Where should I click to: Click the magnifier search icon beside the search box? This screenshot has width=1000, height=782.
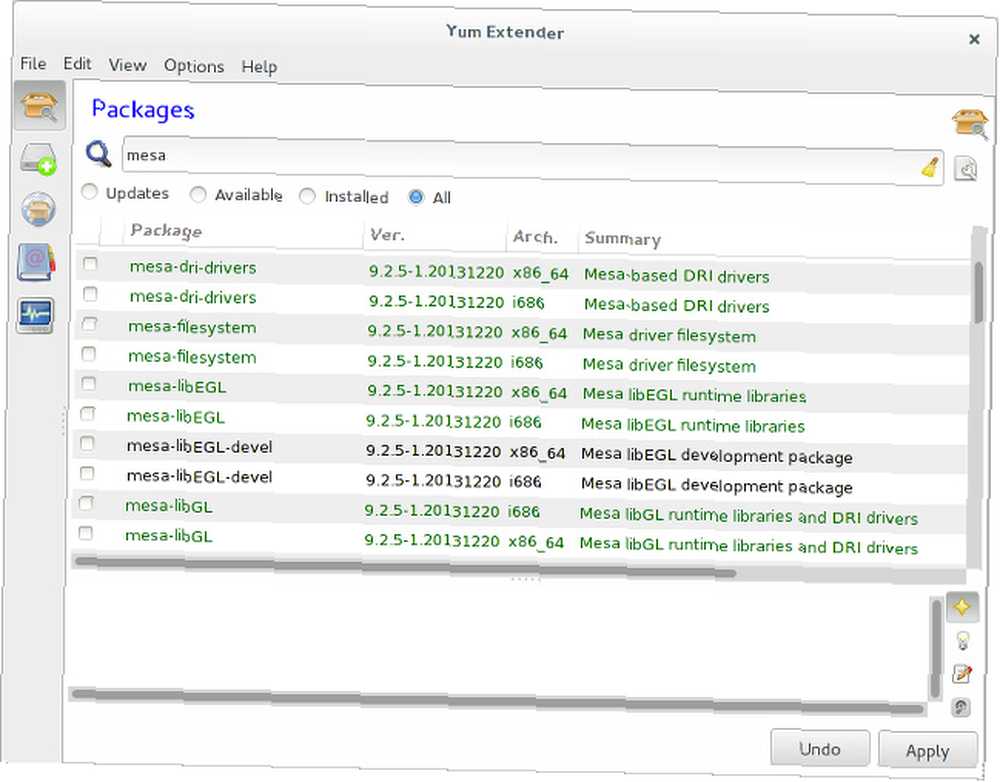tap(99, 153)
